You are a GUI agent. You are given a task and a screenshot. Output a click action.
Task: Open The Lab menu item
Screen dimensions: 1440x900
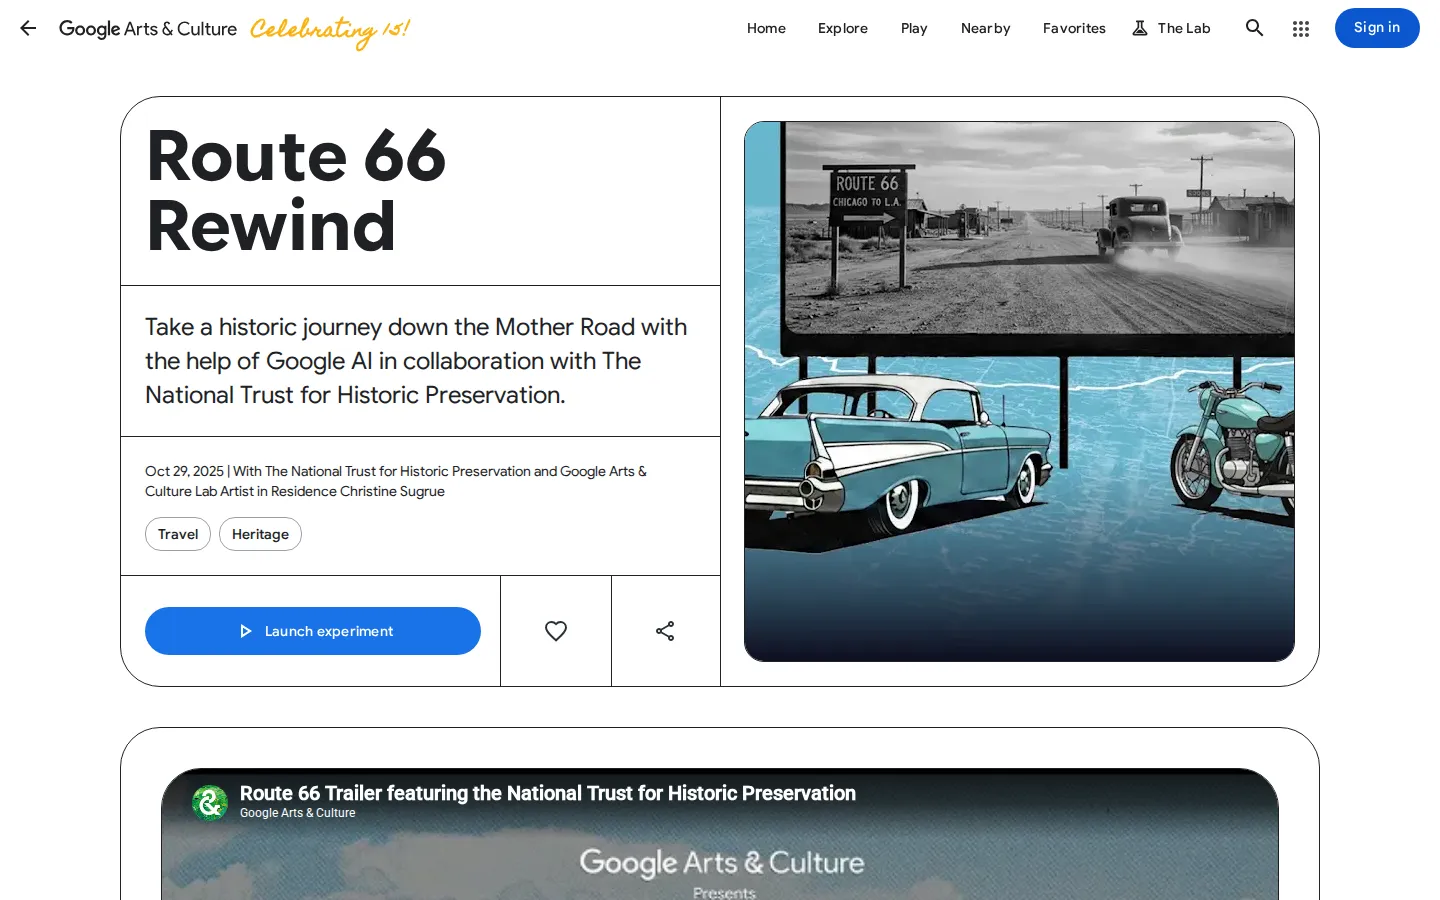(1171, 28)
